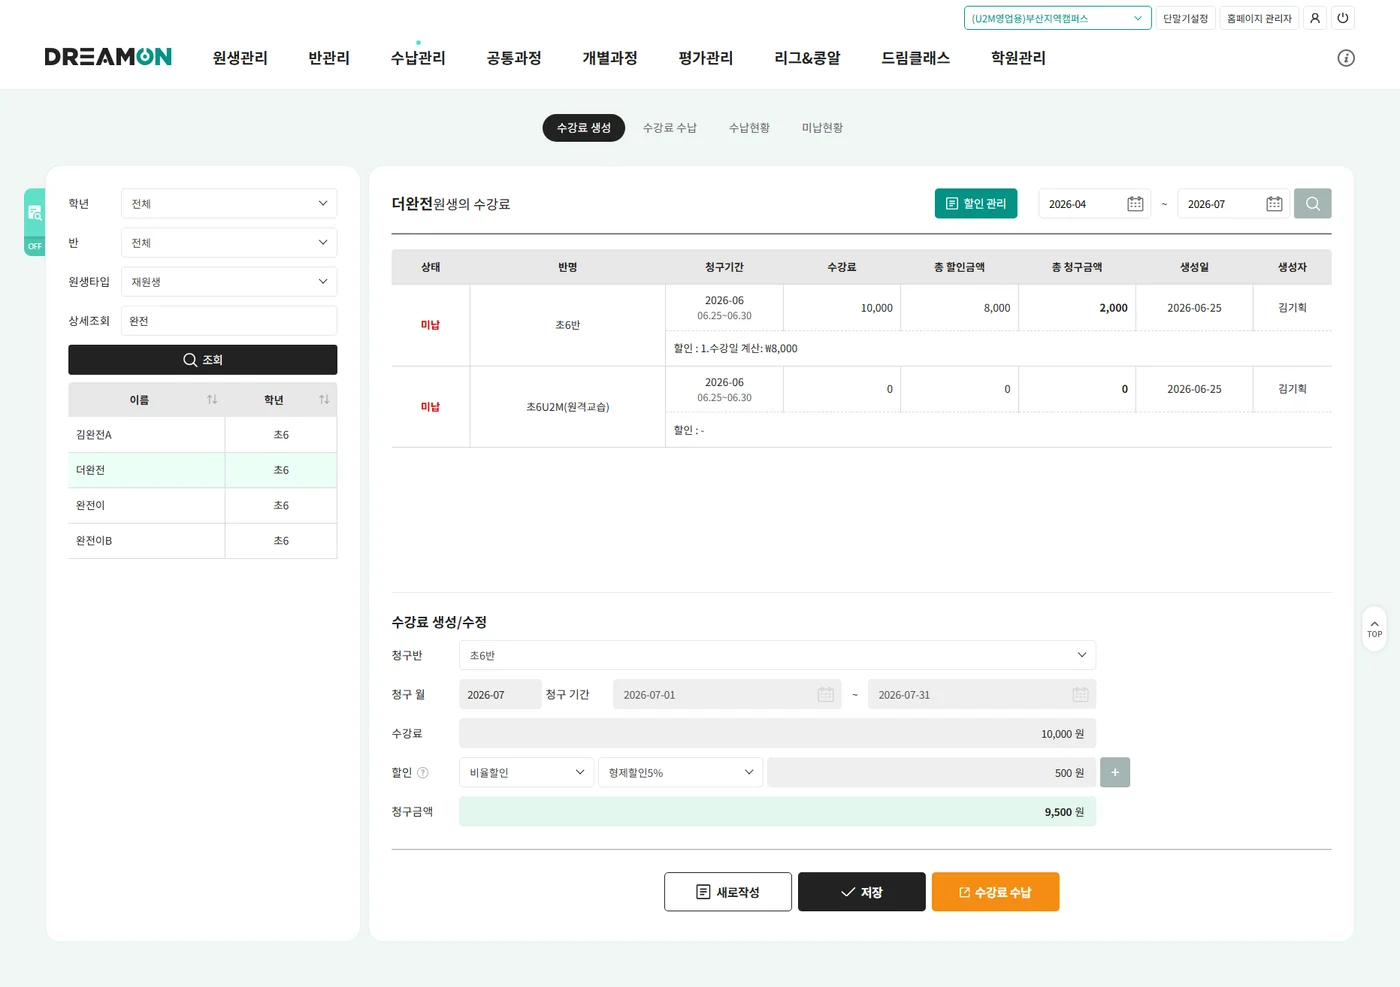Click the 미납 status of 초6U2M(원격교습) row
The width and height of the screenshot is (1400, 987).
point(430,407)
